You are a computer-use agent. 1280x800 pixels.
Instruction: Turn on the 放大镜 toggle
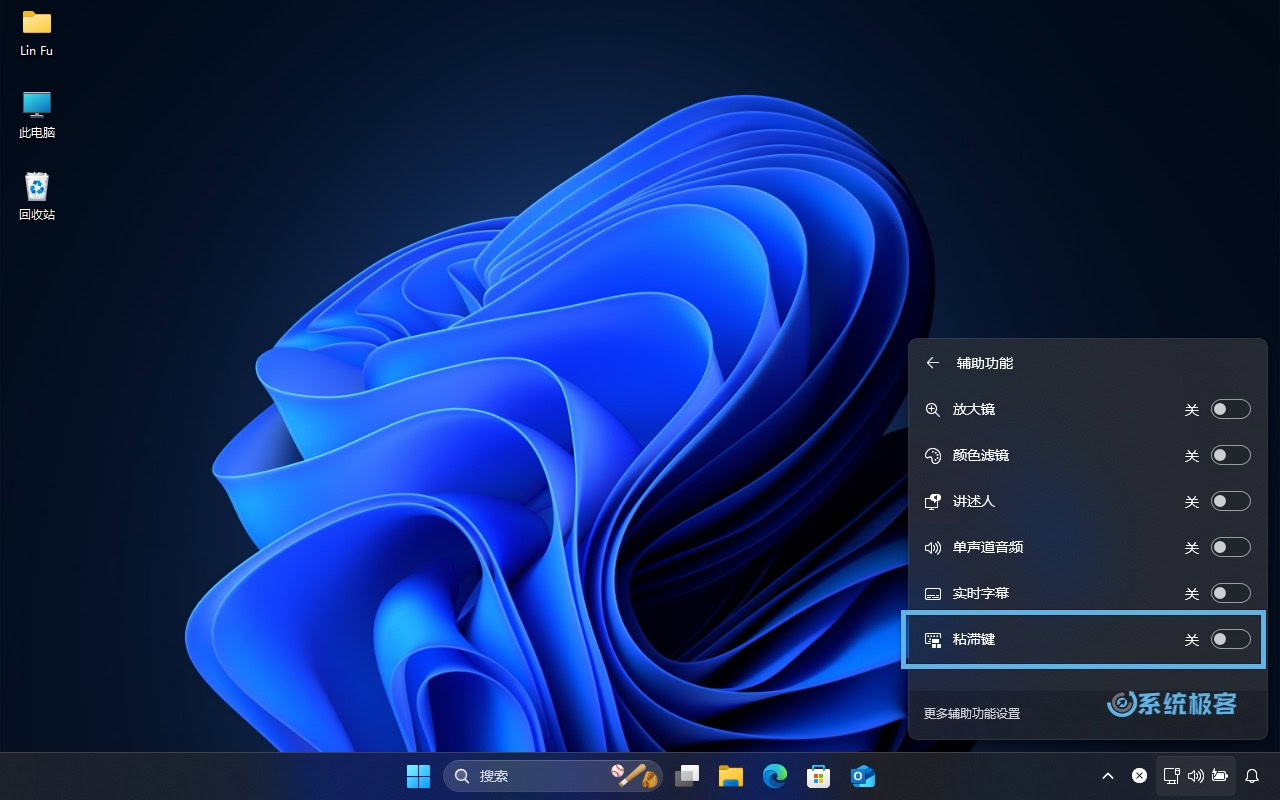pyautogui.click(x=1231, y=409)
